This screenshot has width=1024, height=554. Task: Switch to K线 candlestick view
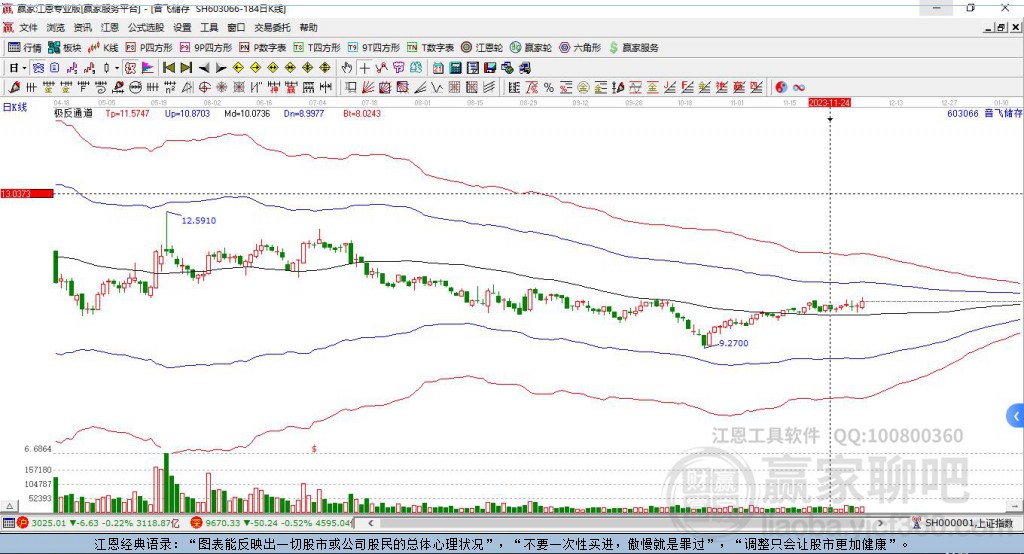pos(103,48)
